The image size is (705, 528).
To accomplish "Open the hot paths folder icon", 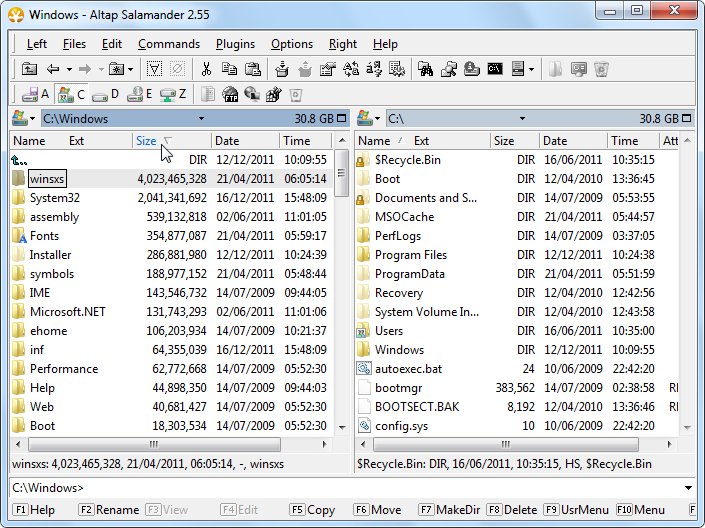I will coord(117,69).
